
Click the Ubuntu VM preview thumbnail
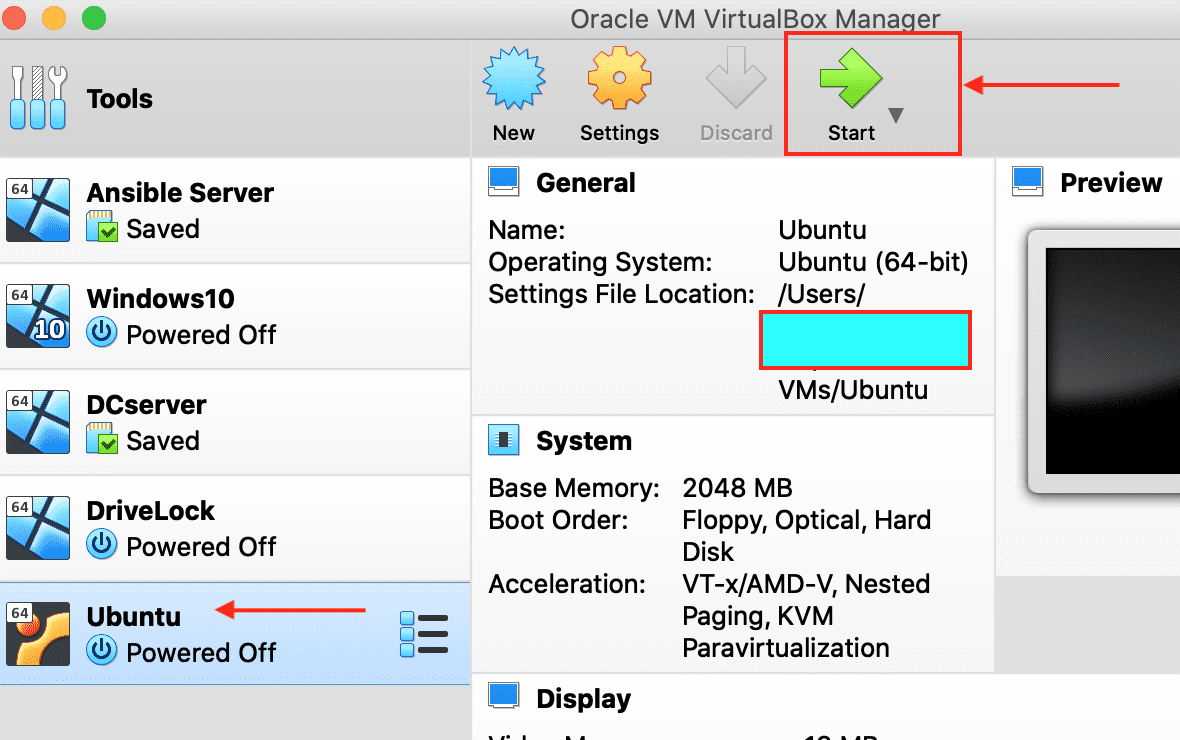(x=1110, y=360)
